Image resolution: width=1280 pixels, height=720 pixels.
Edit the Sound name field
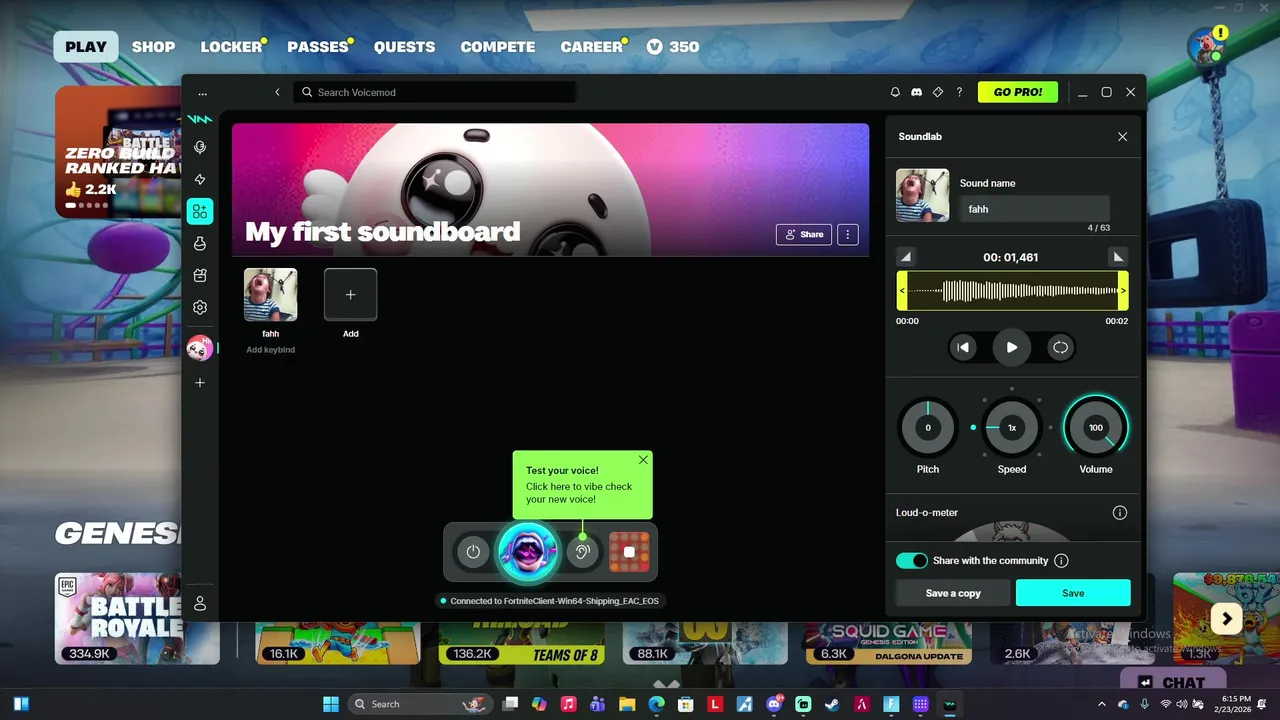1034,209
